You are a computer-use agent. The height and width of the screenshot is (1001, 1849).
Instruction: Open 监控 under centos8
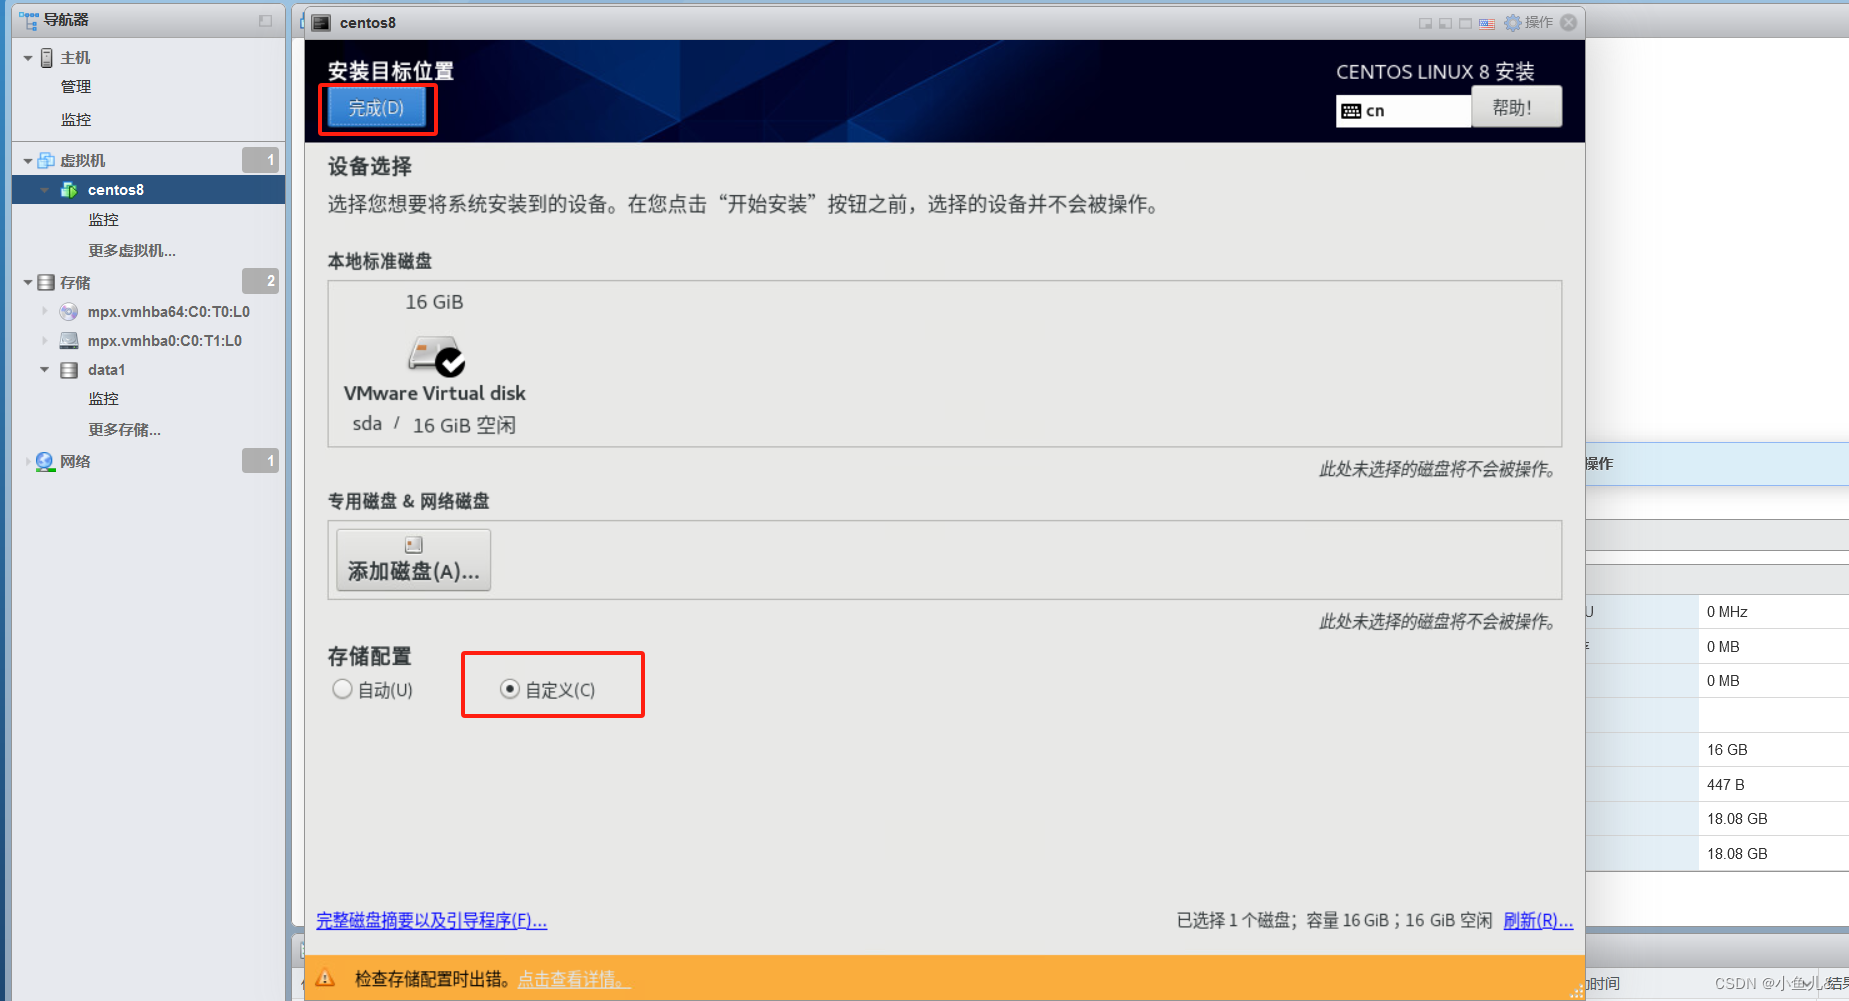pos(104,220)
